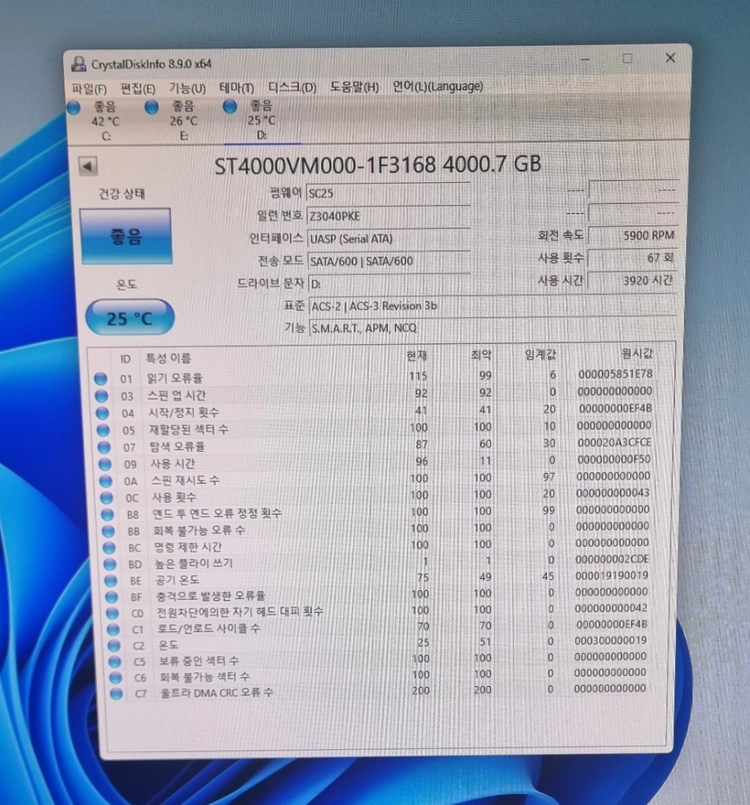Image resolution: width=750 pixels, height=805 pixels.
Task: Click the status dot for BE 공기 온도
Action: click(x=110, y=581)
